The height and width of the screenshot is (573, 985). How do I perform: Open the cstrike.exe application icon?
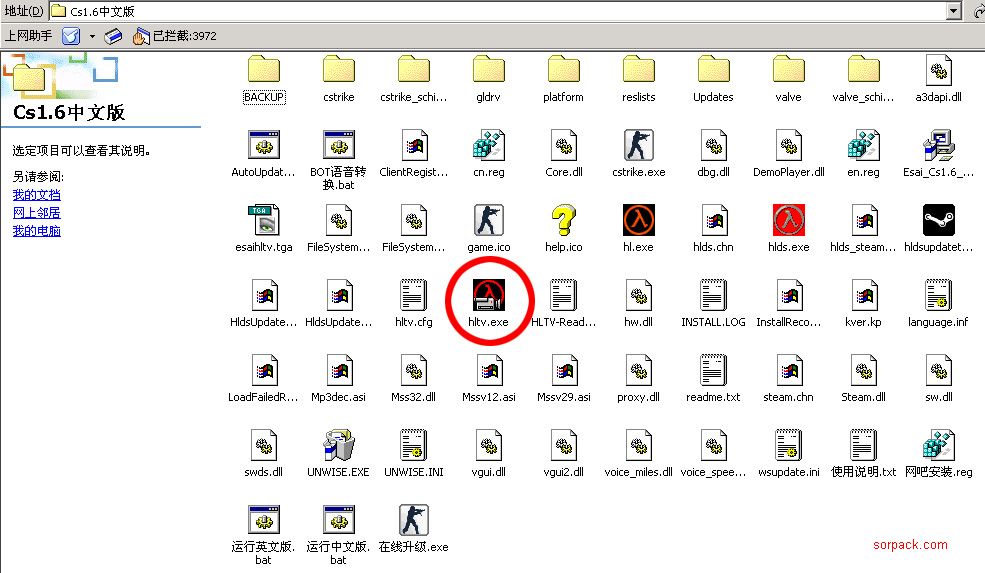(x=639, y=146)
